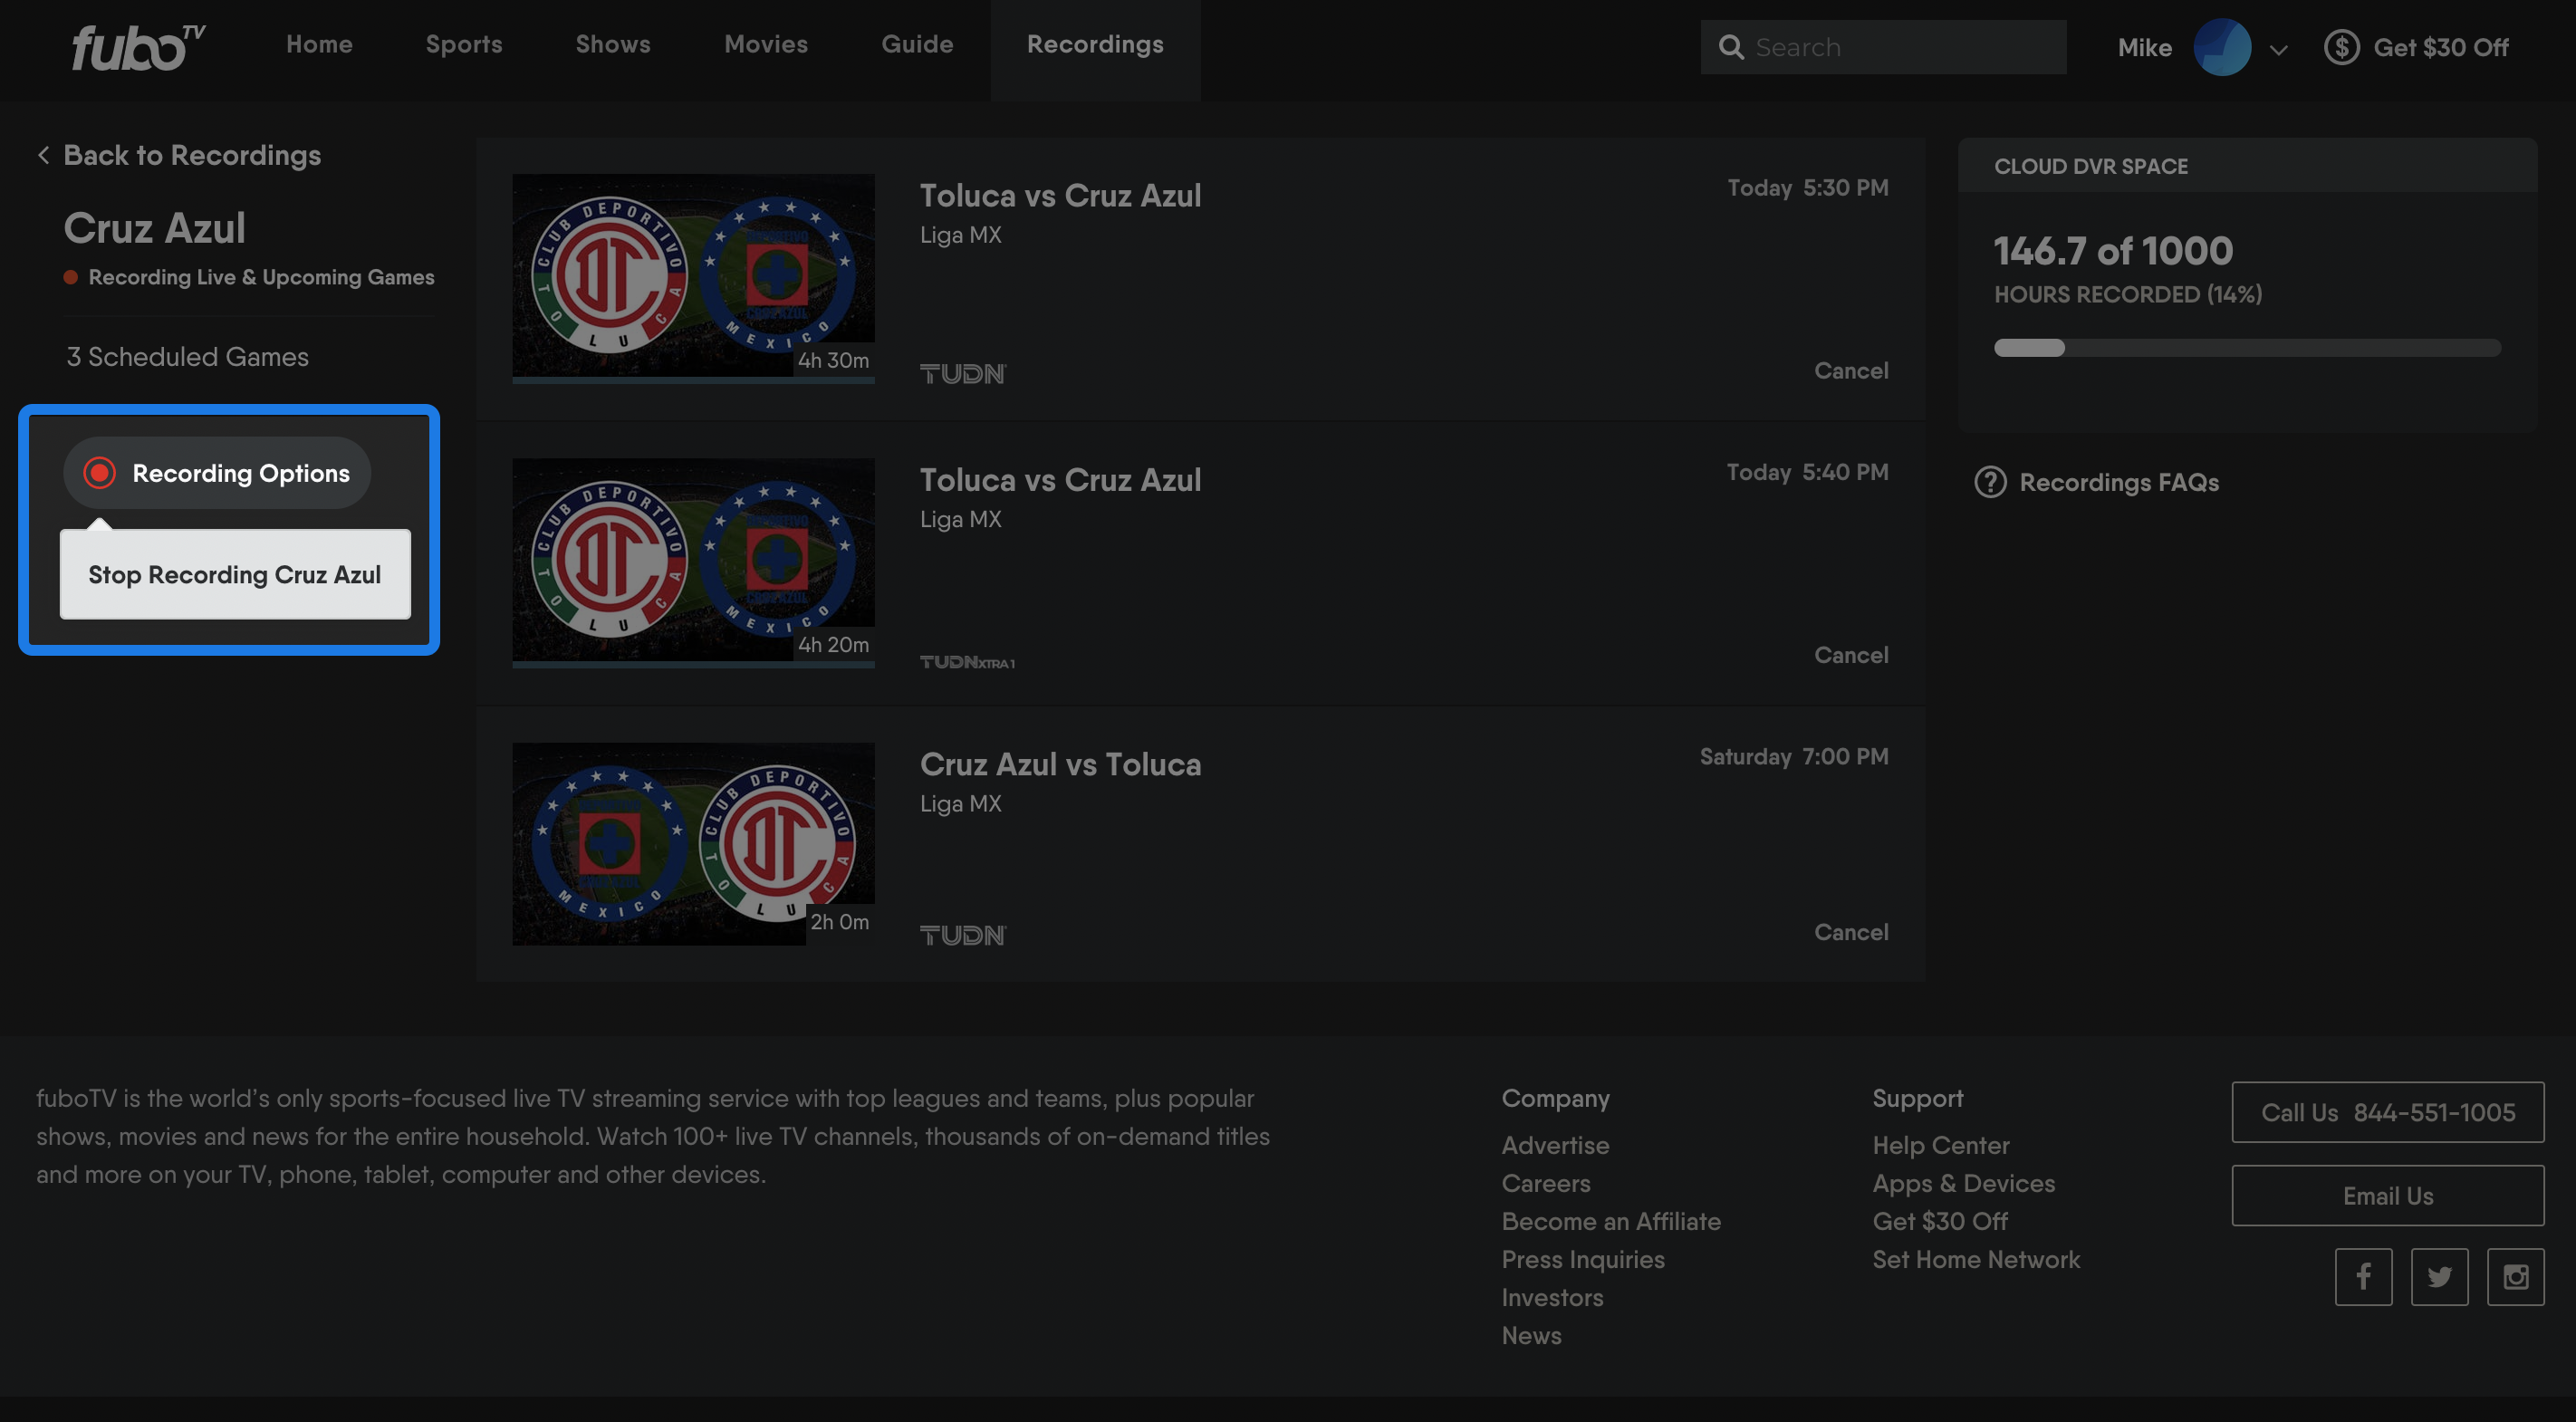The height and width of the screenshot is (1422, 2576).
Task: Click Toluca vs Cruz Azul title at 5:40 PM
Action: click(1060, 479)
